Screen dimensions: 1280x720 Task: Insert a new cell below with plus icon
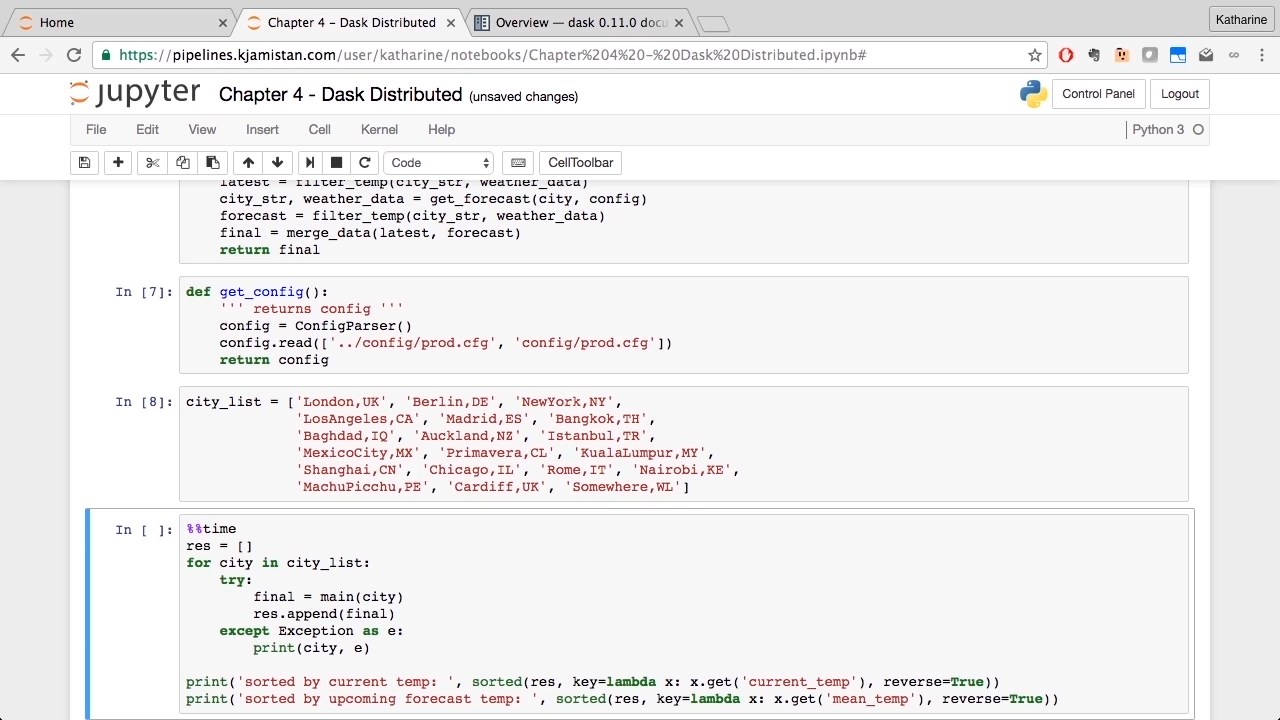pos(118,163)
